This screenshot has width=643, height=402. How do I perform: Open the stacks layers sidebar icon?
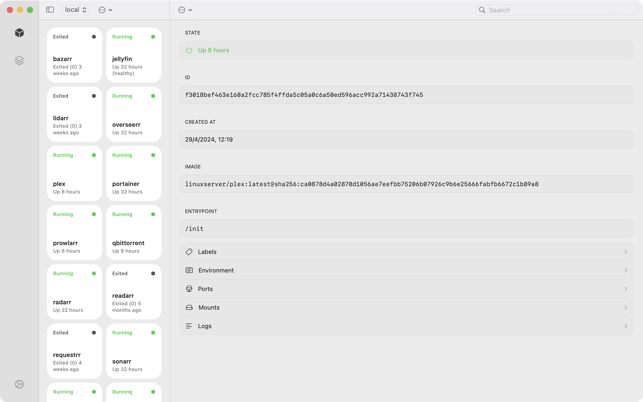[19, 61]
